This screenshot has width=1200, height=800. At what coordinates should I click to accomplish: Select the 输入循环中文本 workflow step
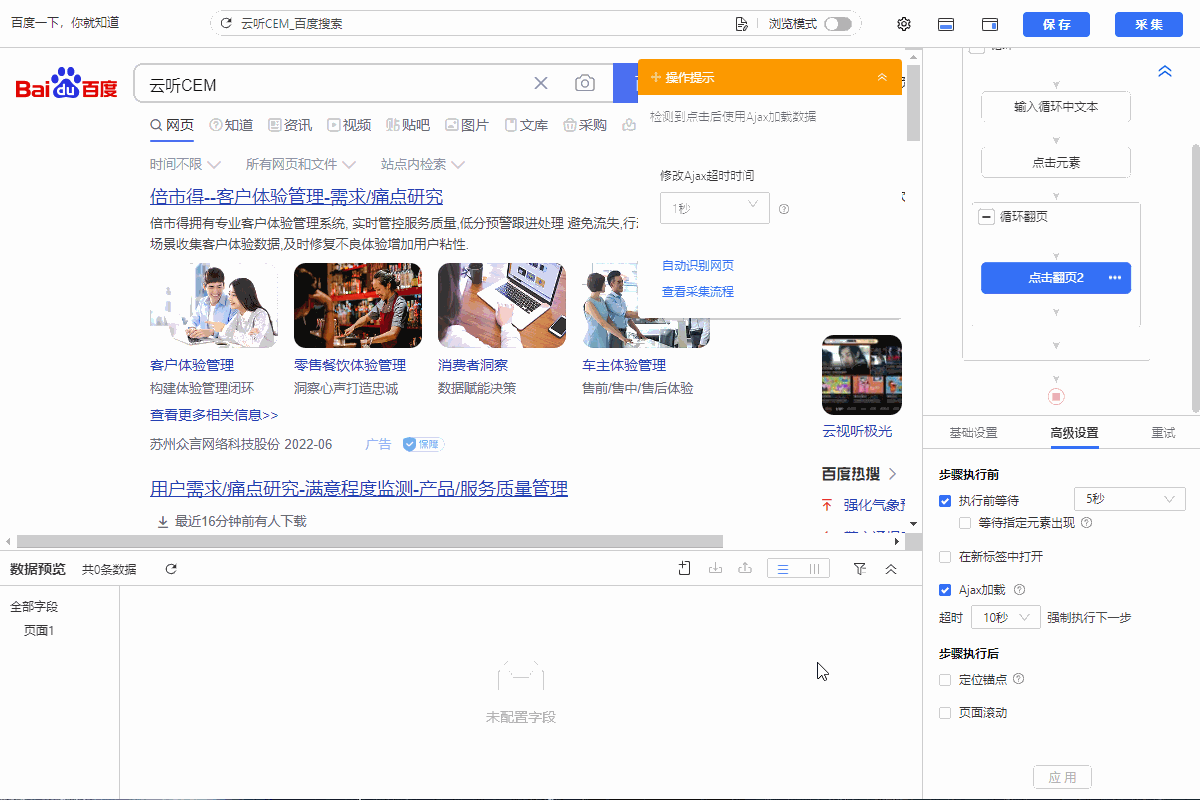click(1056, 106)
